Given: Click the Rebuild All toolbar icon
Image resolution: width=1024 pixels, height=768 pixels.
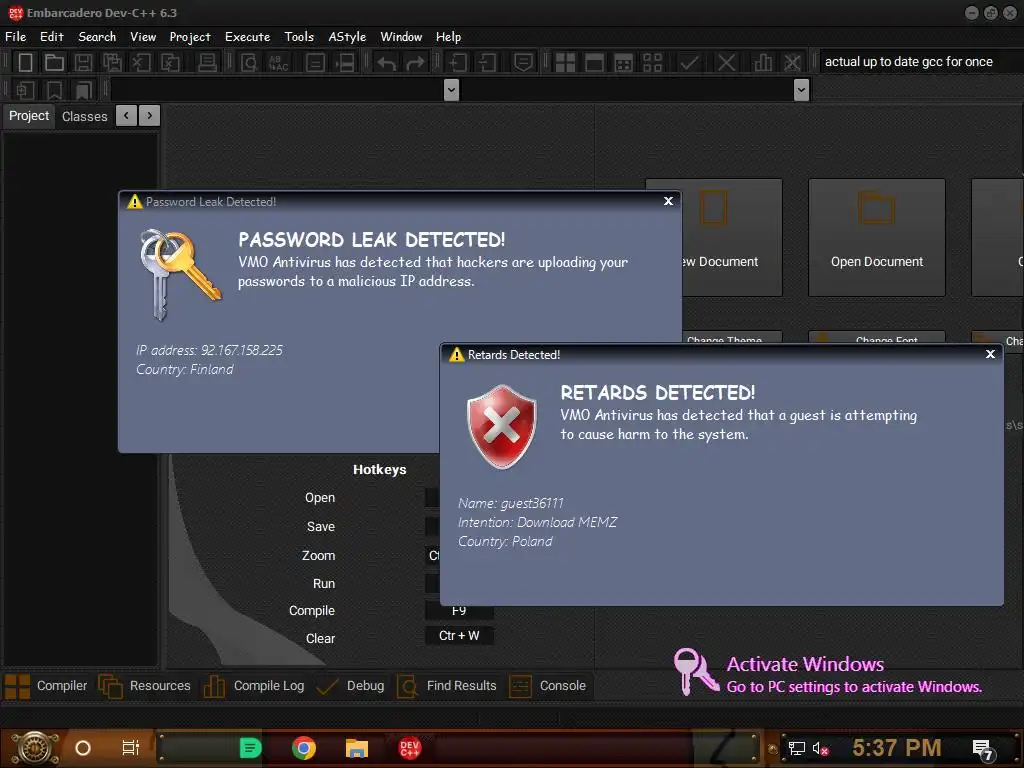Looking at the screenshot, I should [x=652, y=62].
